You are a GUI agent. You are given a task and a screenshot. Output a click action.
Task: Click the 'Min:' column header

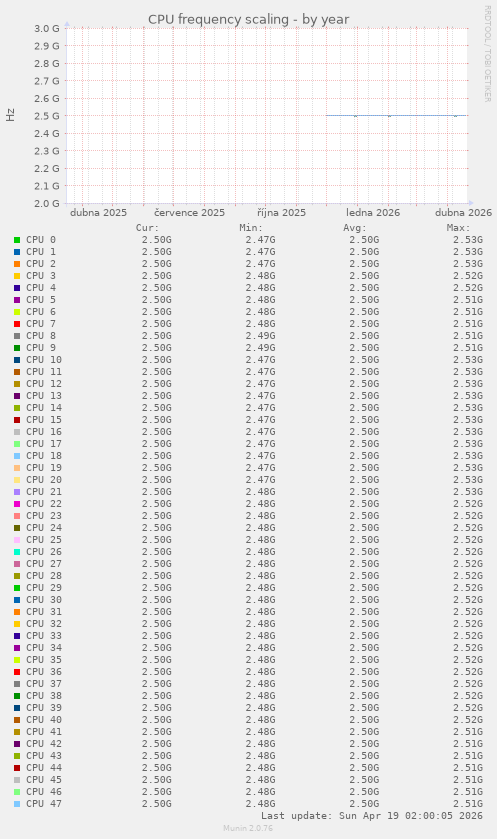tap(251, 228)
